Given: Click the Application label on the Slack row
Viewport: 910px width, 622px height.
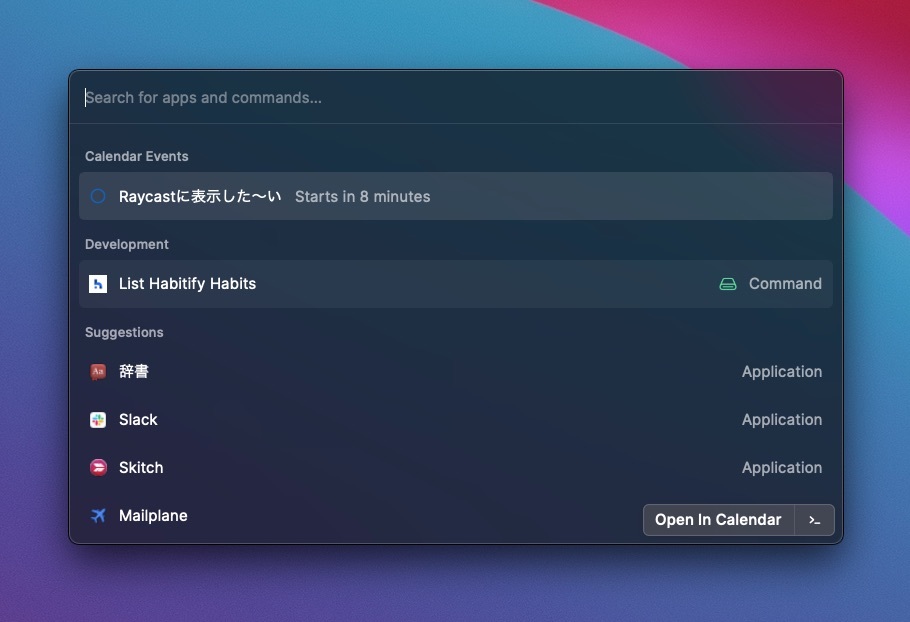Looking at the screenshot, I should click(782, 420).
